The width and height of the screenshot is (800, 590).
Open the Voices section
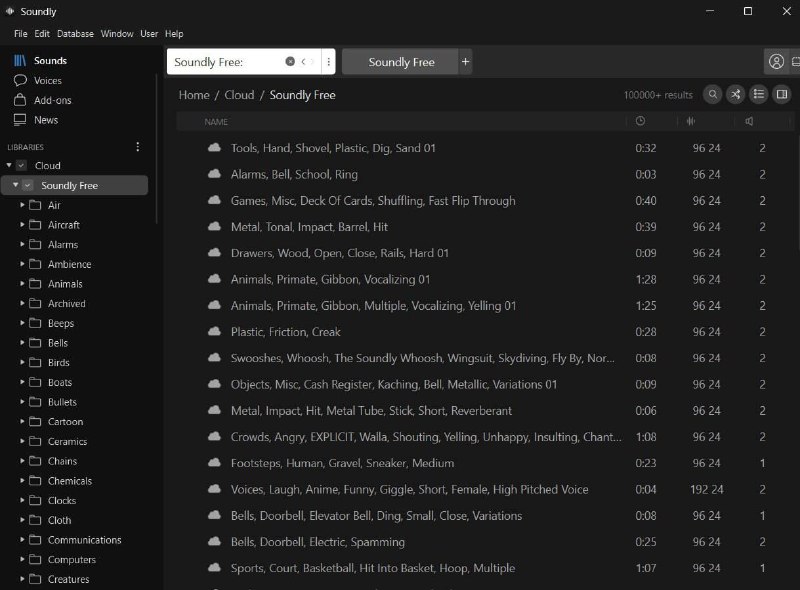click(38, 81)
